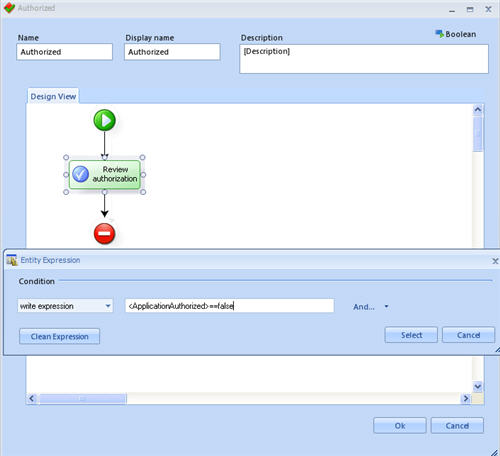Click the top-left selection handle of task

point(66,157)
